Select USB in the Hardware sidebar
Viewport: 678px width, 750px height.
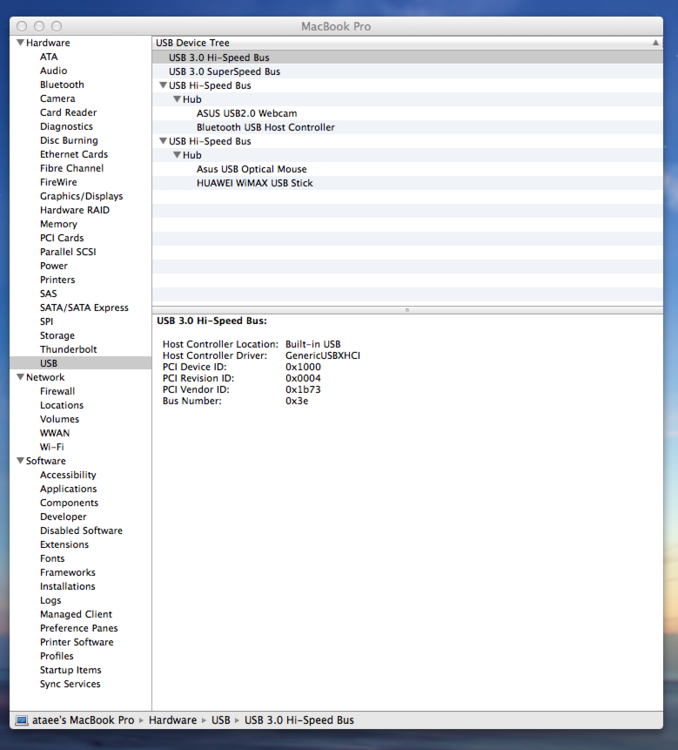pos(80,363)
